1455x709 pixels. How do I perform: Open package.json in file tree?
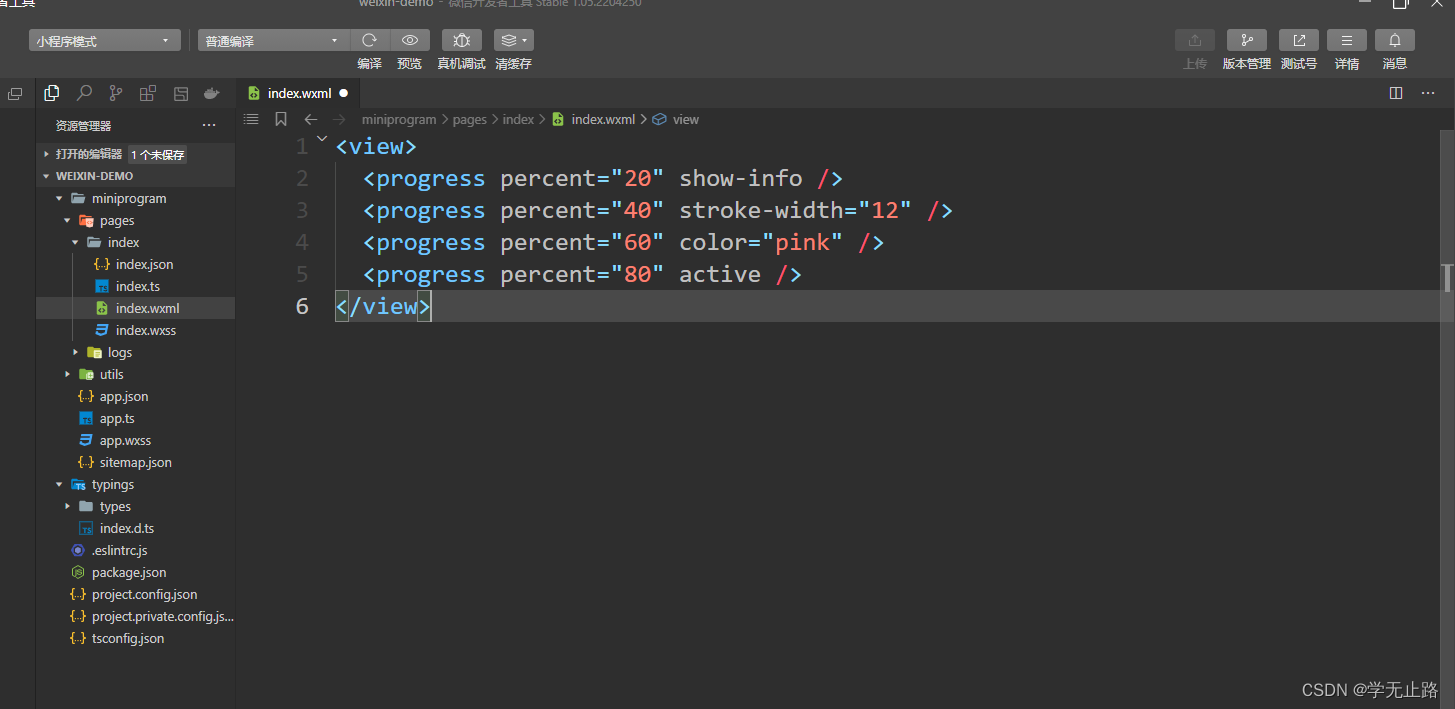point(129,572)
